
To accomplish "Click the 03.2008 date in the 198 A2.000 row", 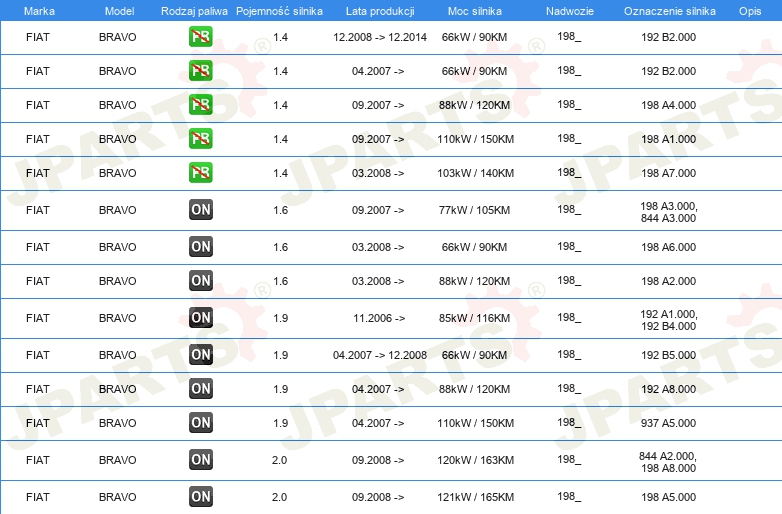I will (x=378, y=281).
